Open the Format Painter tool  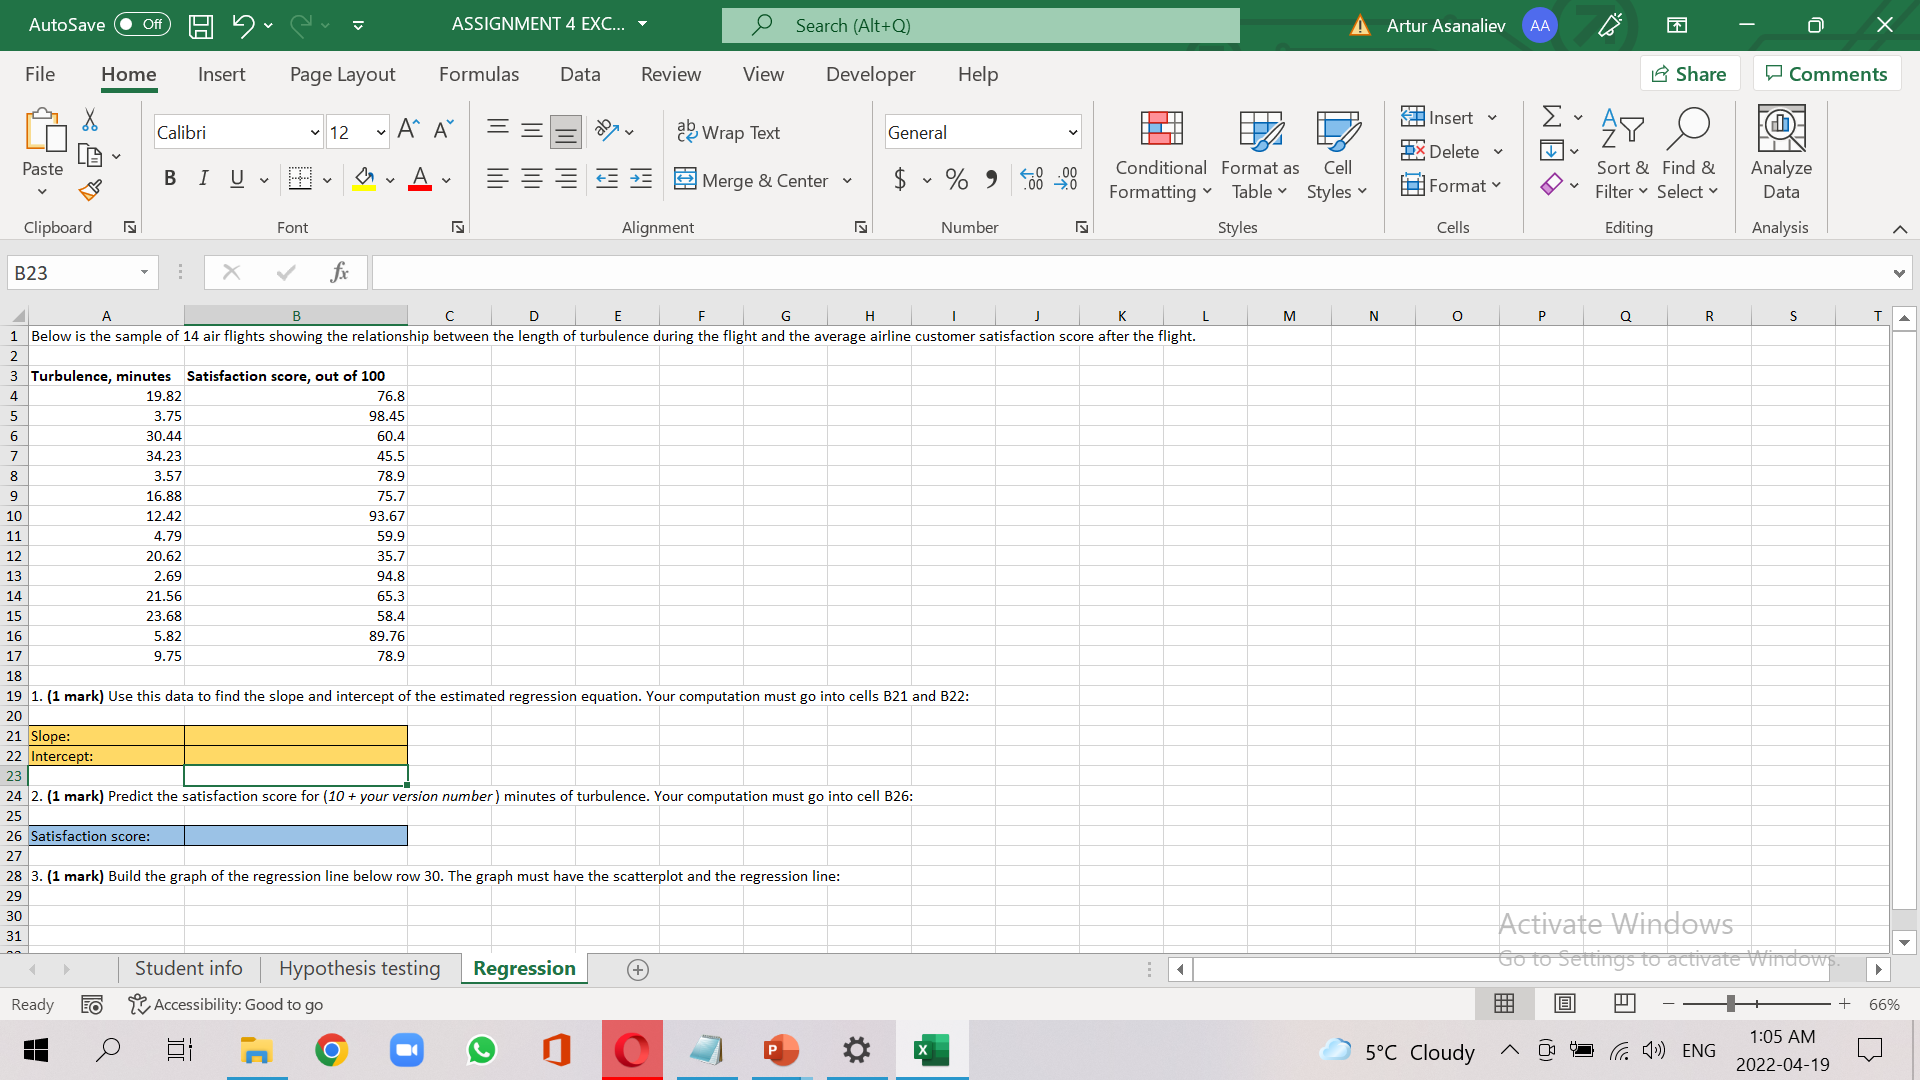tap(89, 190)
